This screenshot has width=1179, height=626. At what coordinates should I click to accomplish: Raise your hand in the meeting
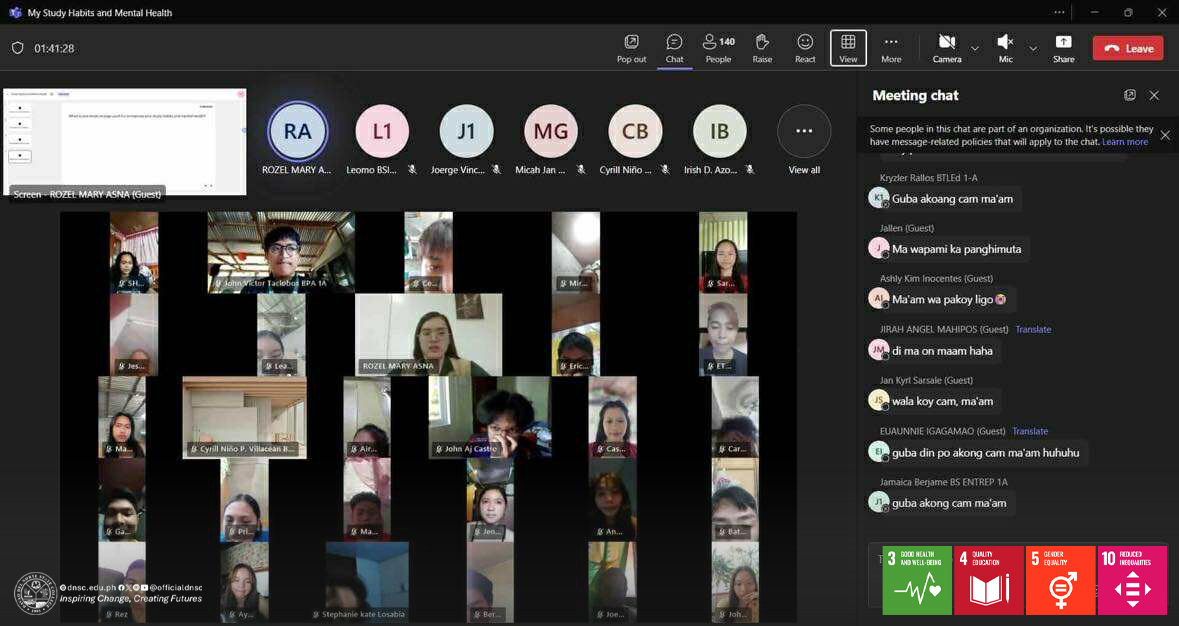[762, 47]
